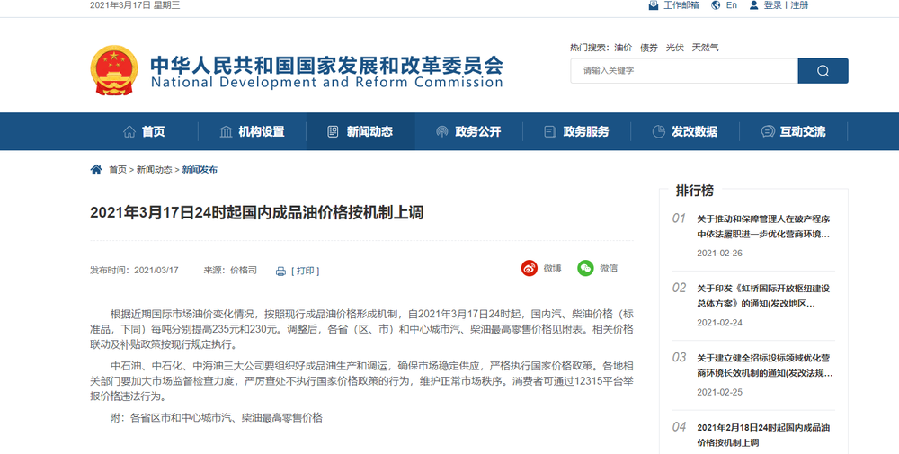This screenshot has width=899, height=454.
Task: Open the 互动交流 navigation menu
Action: pos(792,132)
